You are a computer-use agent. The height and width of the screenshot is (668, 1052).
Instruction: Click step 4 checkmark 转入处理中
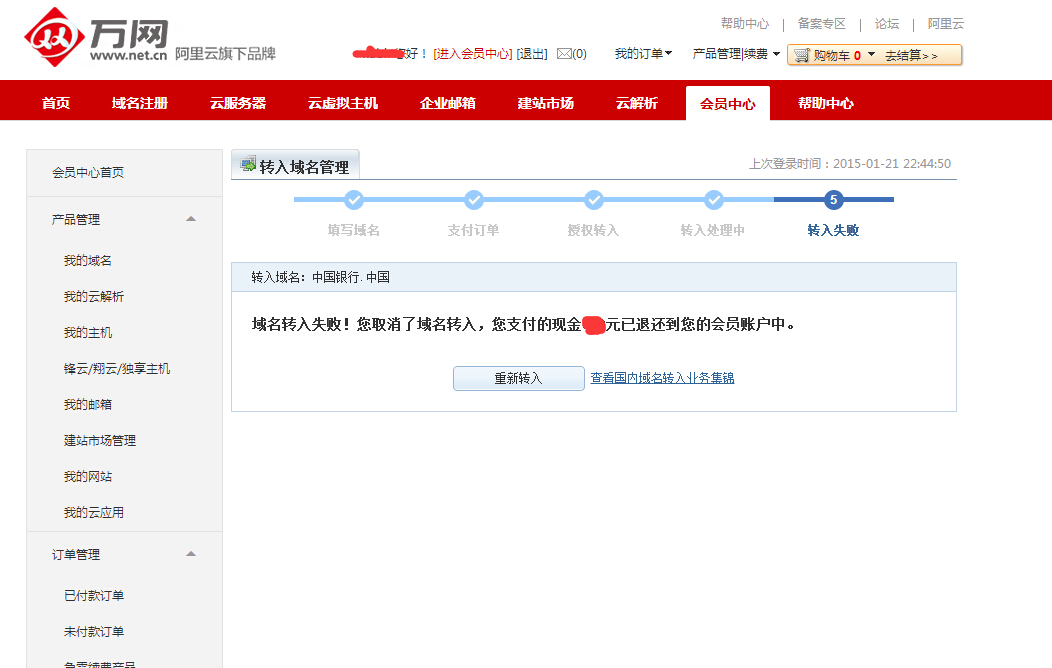click(714, 199)
